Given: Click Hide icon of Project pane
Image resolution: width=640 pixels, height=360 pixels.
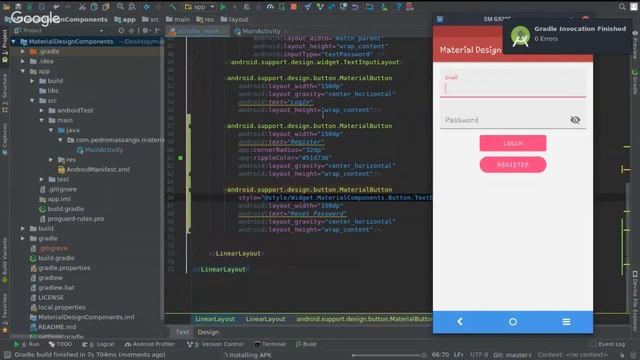Looking at the screenshot, I should pyautogui.click(x=157, y=31).
